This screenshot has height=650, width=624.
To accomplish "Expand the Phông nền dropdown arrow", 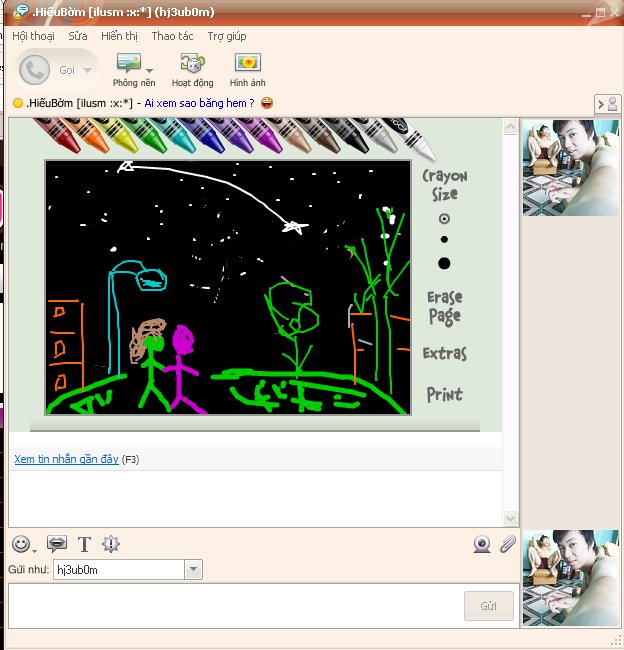I will click(150, 70).
